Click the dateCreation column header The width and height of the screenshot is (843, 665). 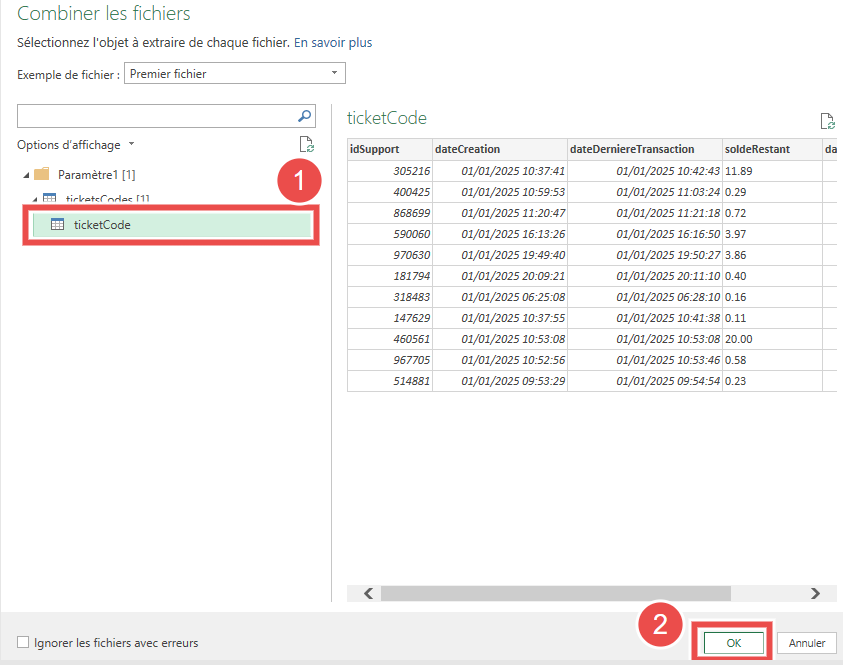[x=467, y=149]
